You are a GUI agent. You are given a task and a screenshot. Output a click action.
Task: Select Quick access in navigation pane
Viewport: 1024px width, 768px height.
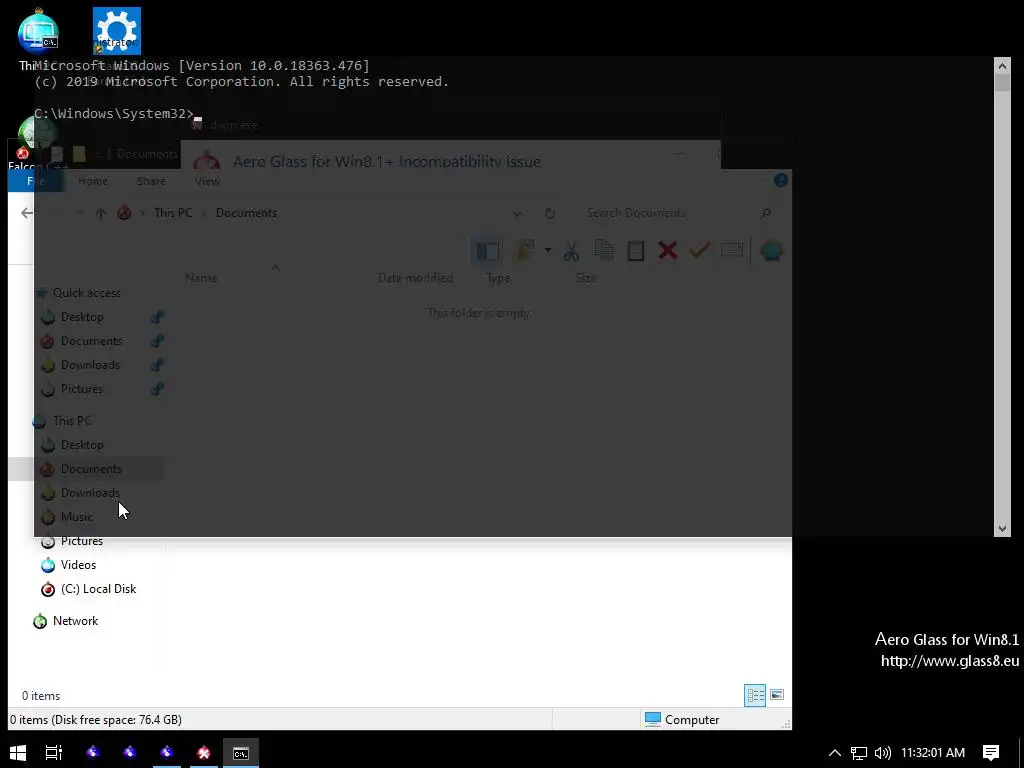pyautogui.click(x=87, y=293)
